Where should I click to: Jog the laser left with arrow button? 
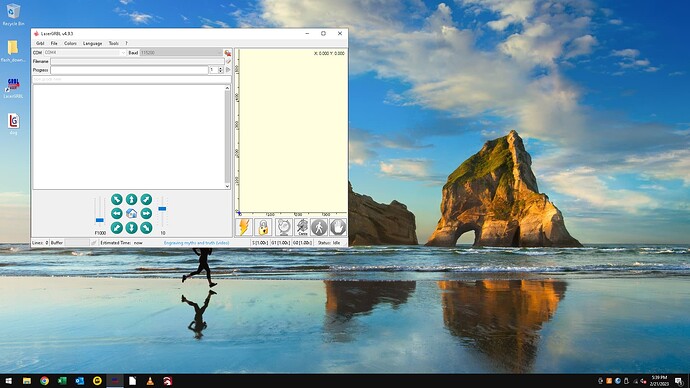click(117, 213)
